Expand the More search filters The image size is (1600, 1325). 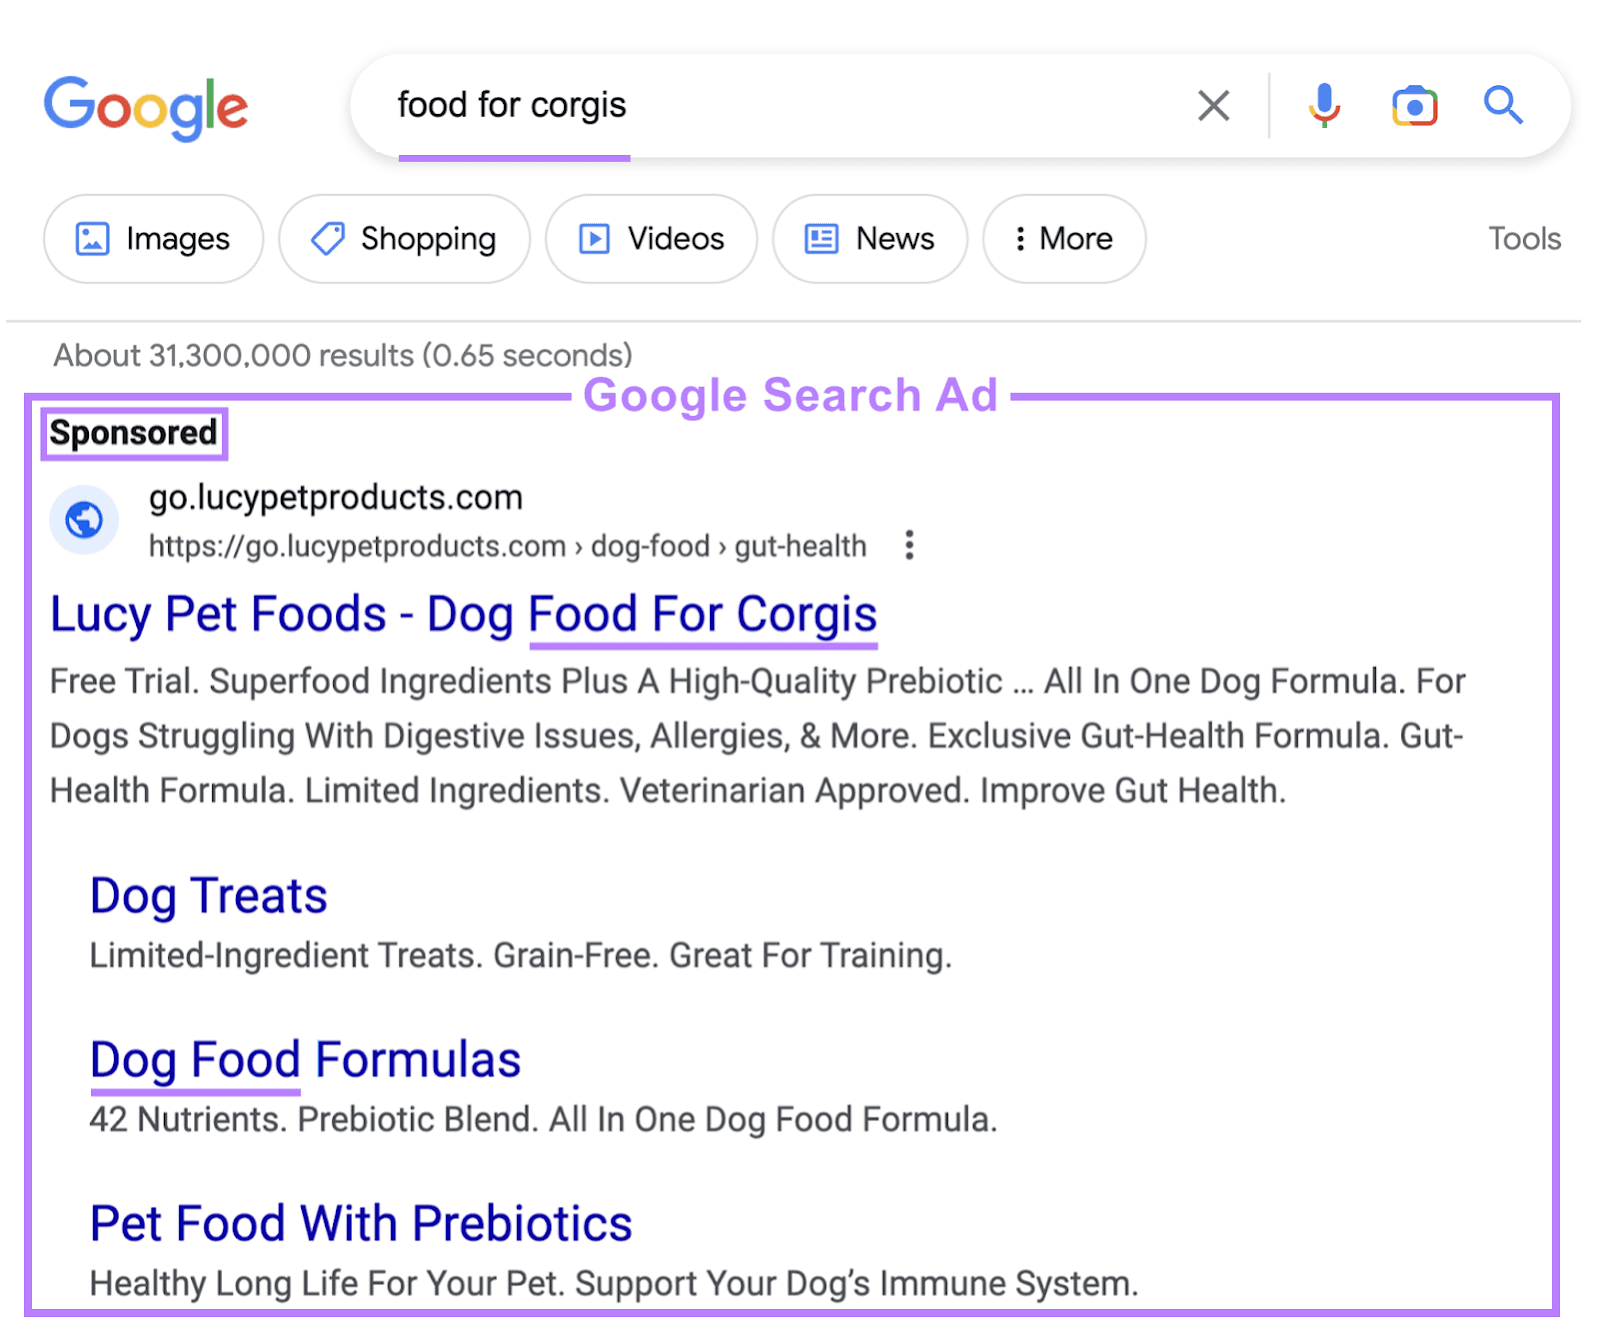click(1064, 239)
